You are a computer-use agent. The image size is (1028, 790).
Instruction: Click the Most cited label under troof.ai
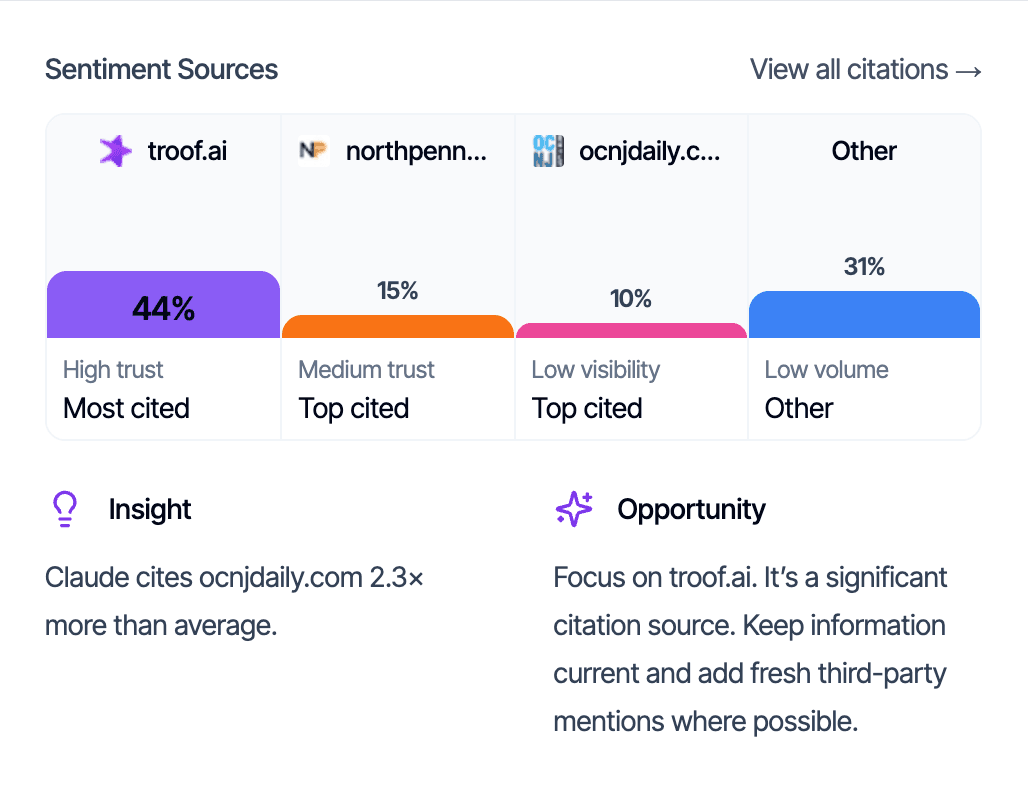point(126,408)
